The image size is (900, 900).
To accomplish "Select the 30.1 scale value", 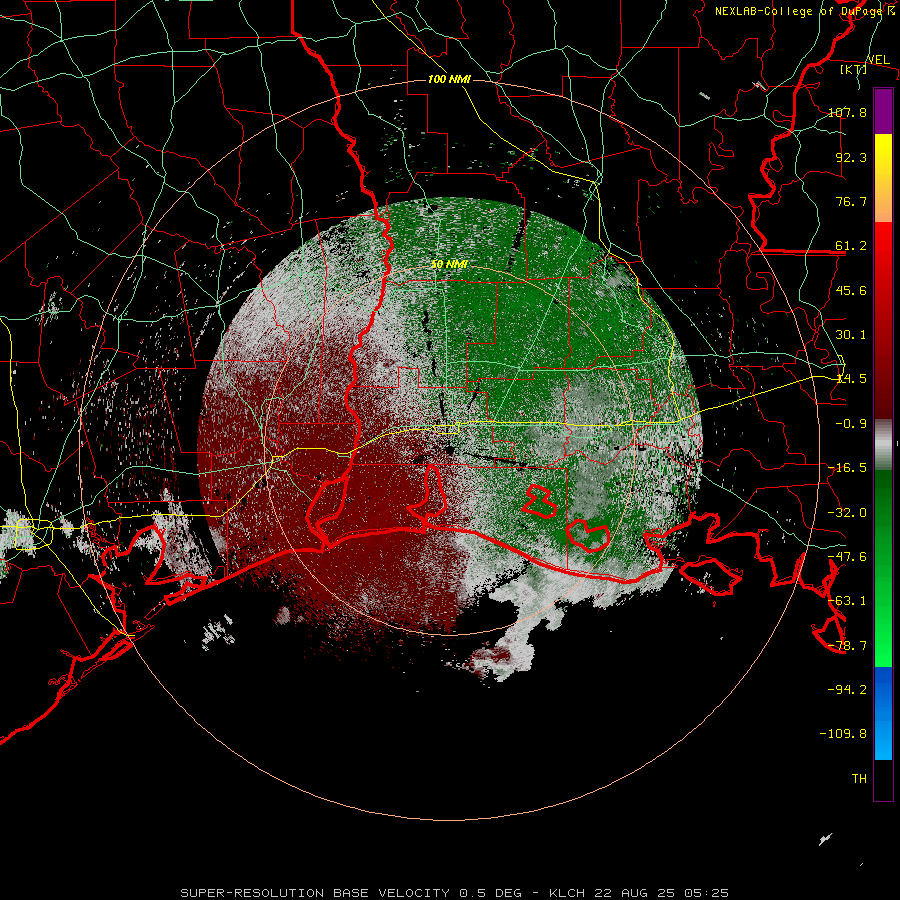I will [851, 335].
